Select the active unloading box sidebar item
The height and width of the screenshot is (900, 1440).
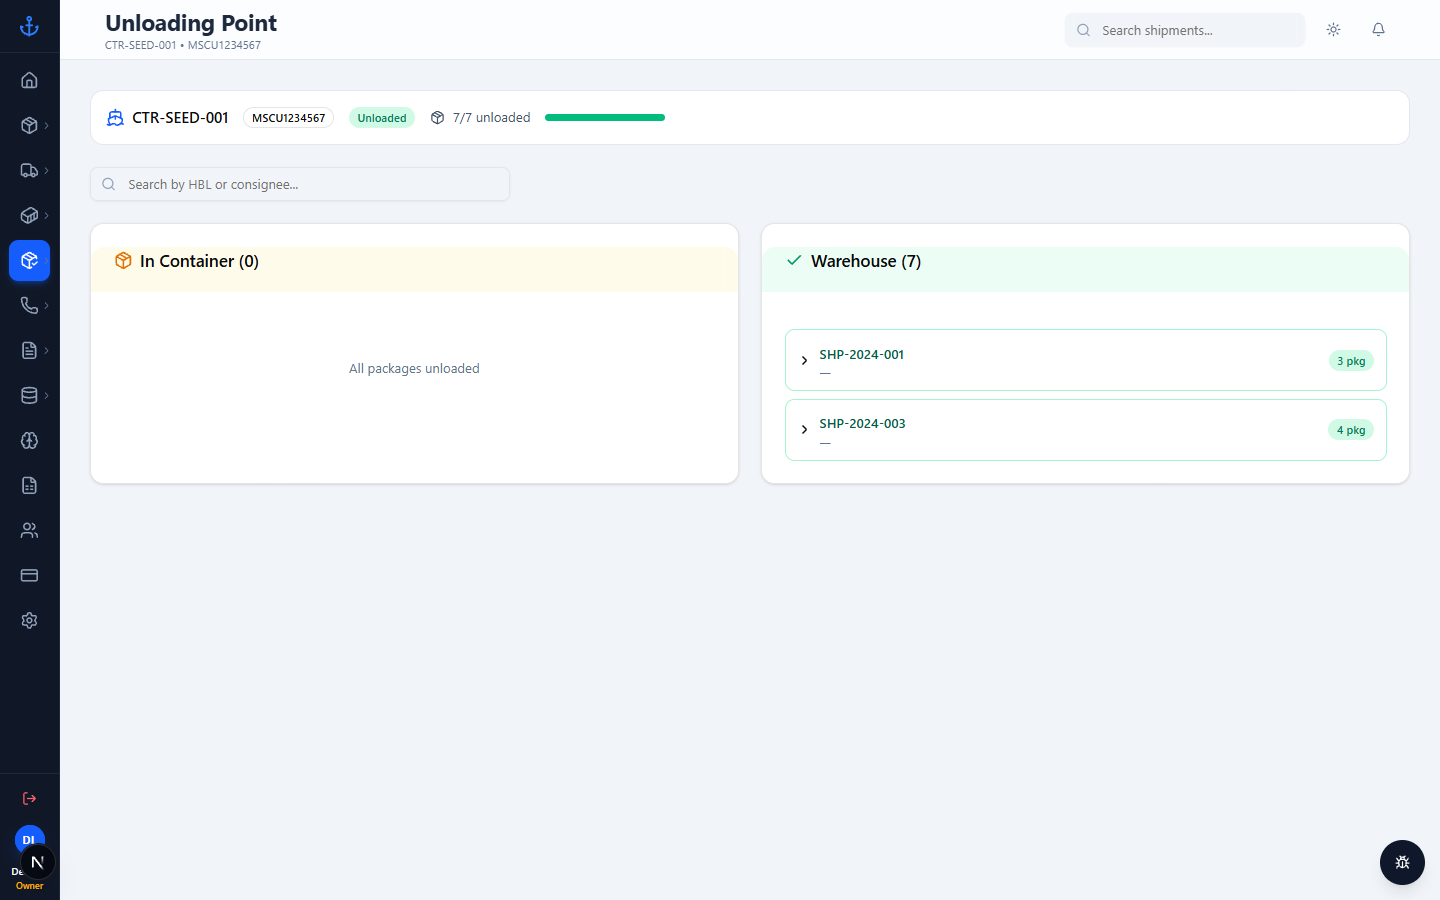point(29,260)
